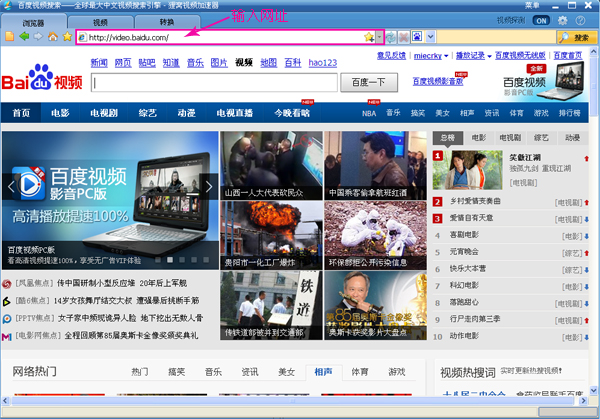The height and width of the screenshot is (419, 600).
Task: Select 电视剧 in the blue navigation bar
Action: tap(104, 113)
